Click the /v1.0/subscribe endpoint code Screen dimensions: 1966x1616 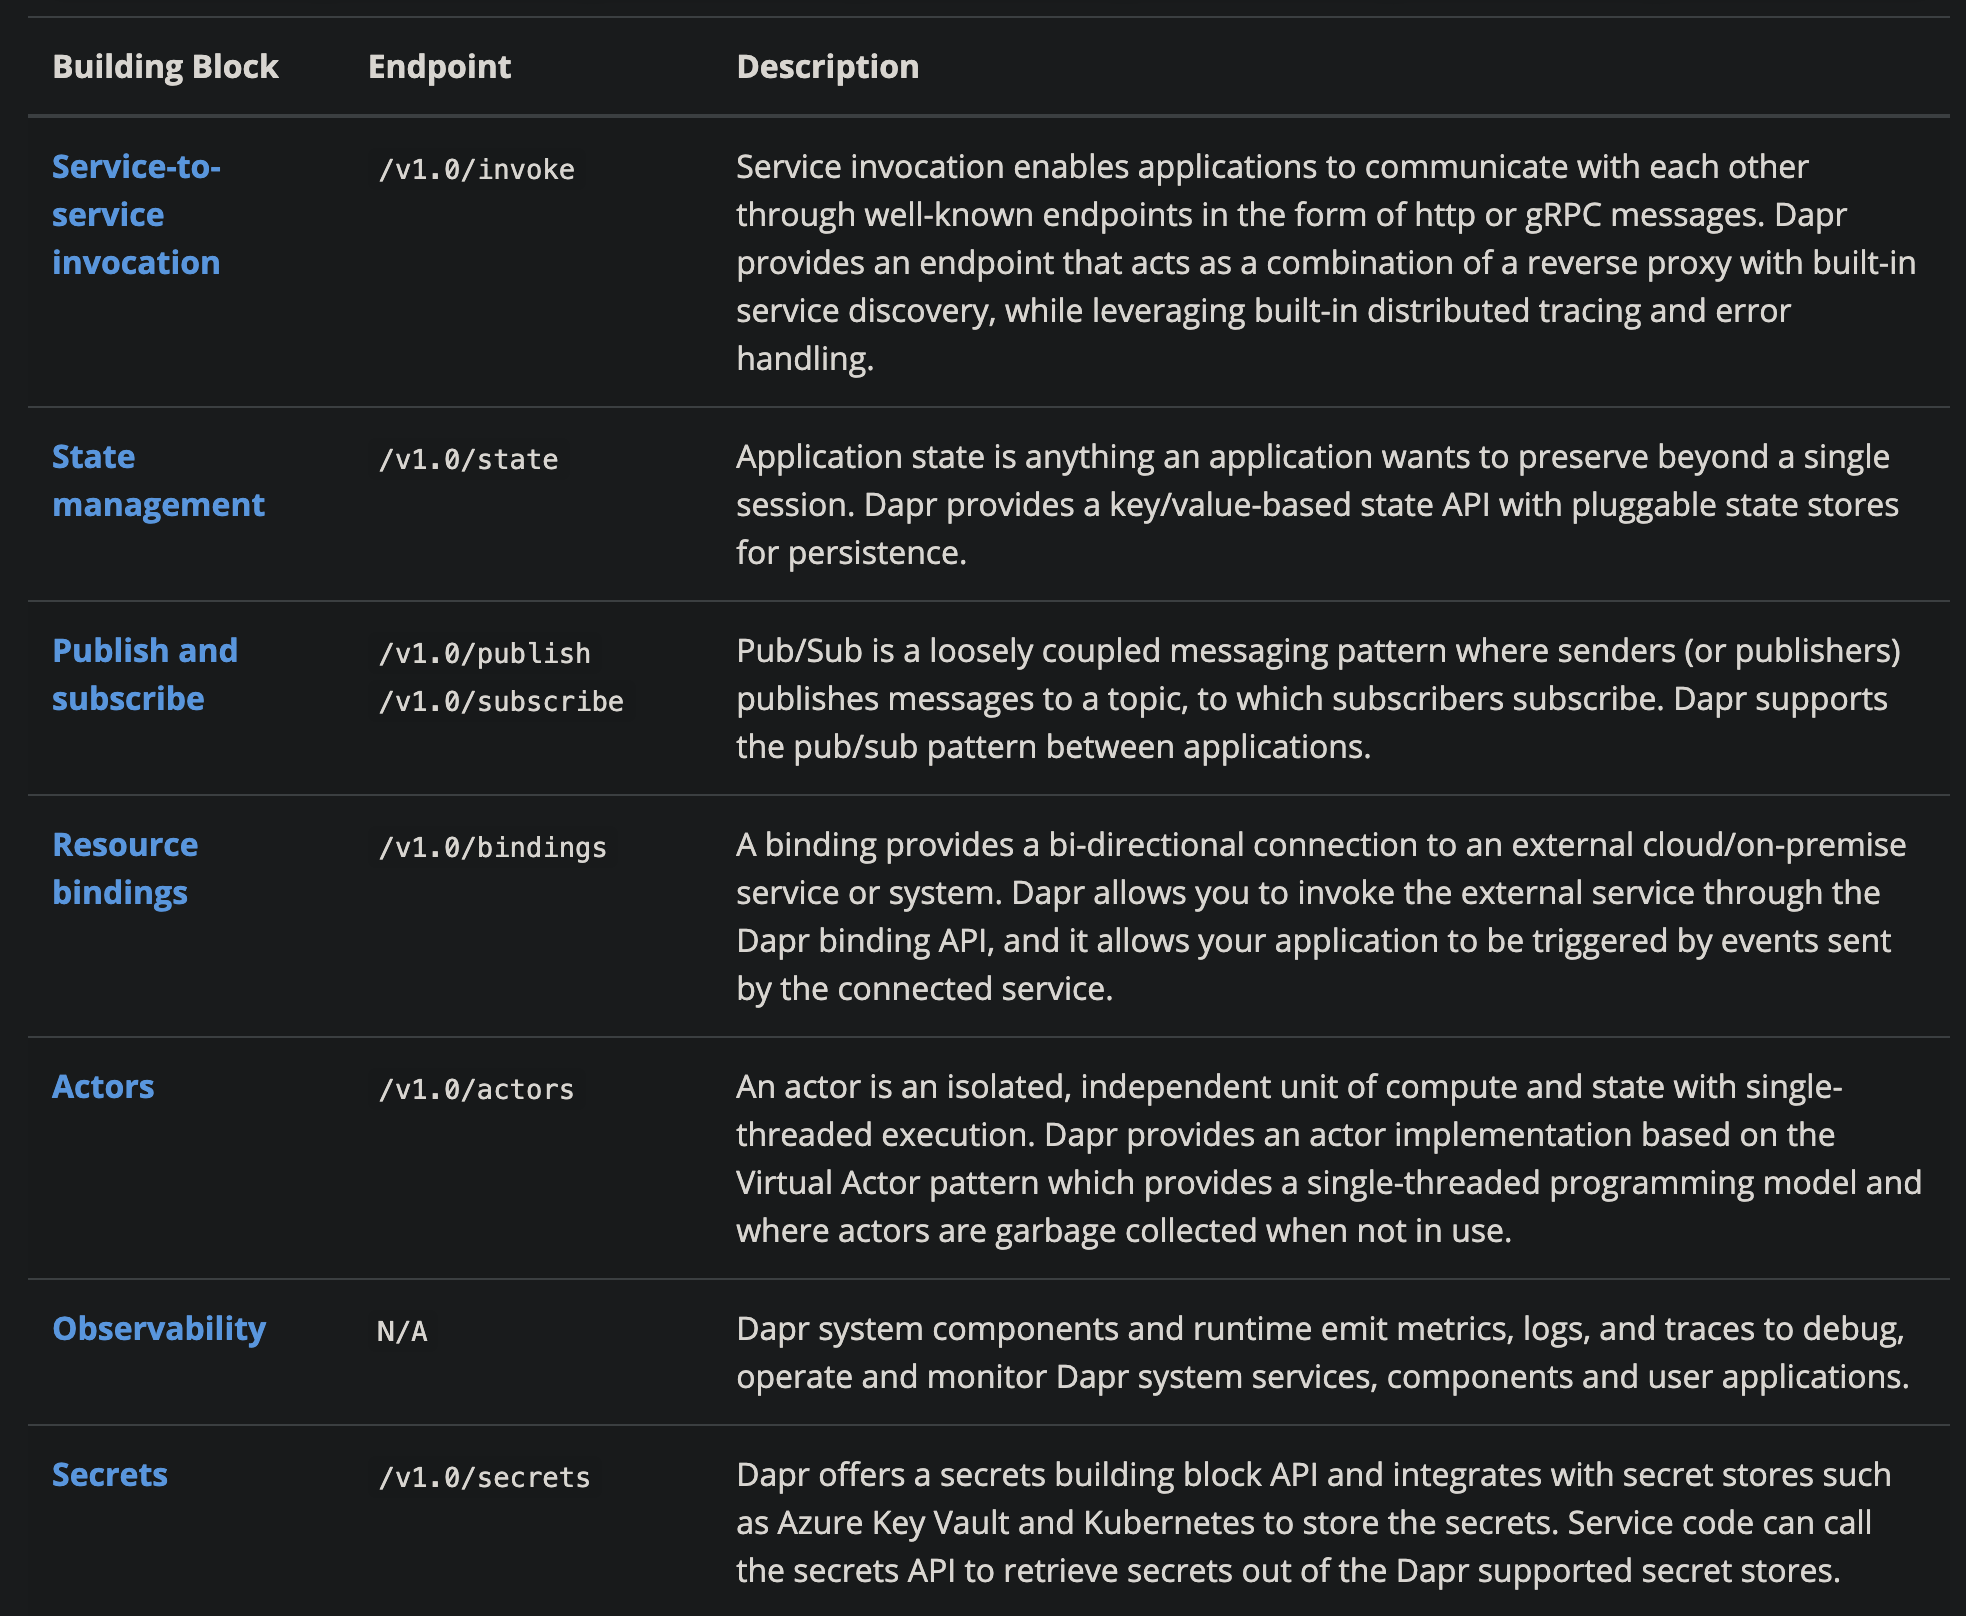click(x=500, y=701)
